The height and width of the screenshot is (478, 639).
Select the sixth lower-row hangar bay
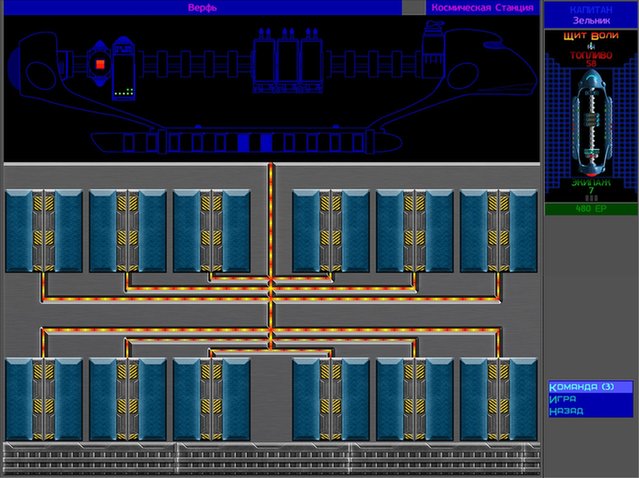click(499, 399)
